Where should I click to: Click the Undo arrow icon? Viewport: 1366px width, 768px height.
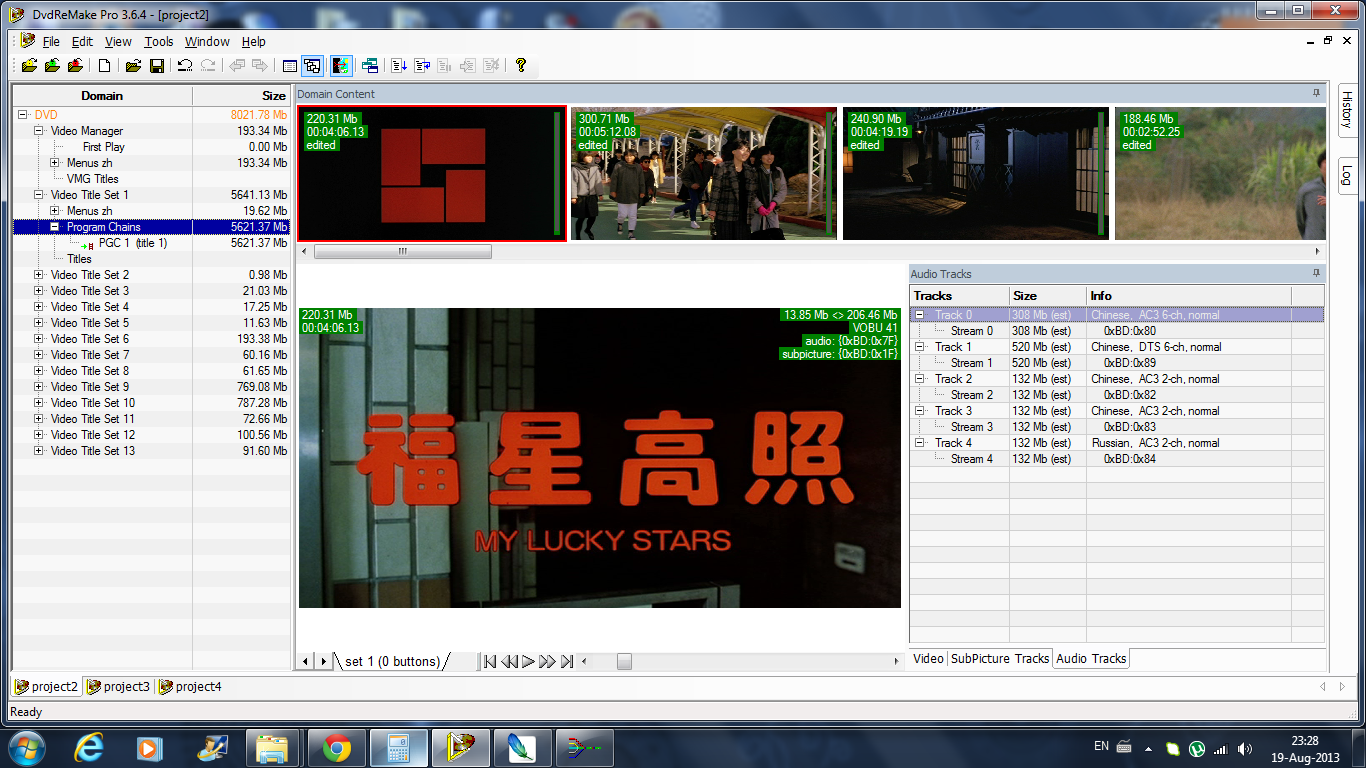tap(185, 66)
